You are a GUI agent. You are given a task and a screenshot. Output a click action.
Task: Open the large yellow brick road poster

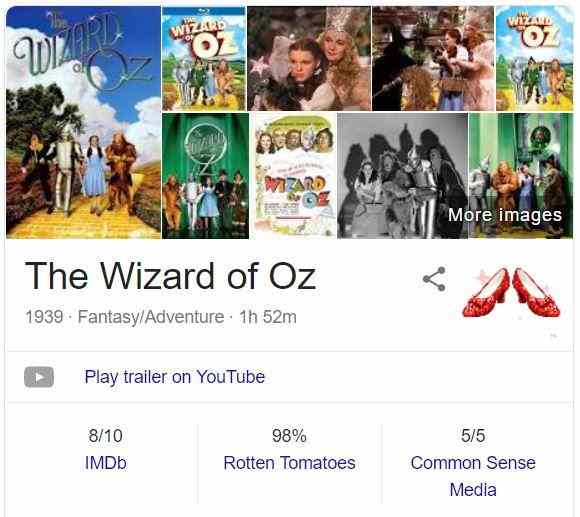pos(84,122)
